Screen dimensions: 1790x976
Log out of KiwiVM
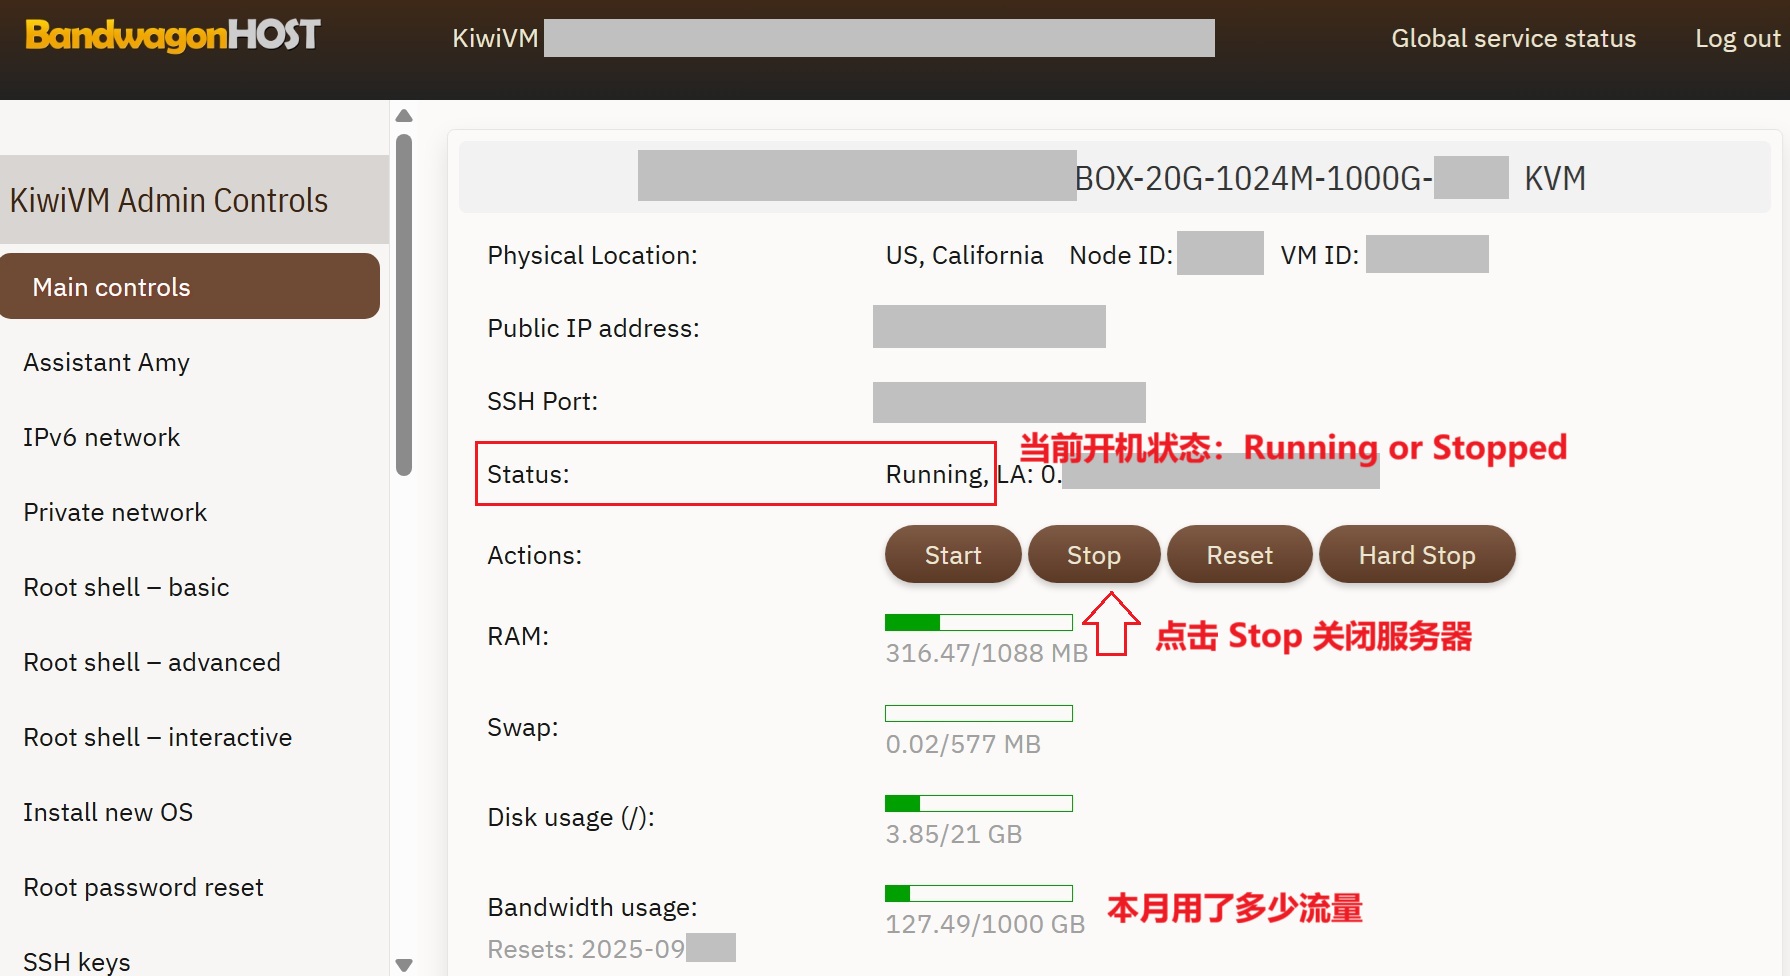tap(1737, 38)
